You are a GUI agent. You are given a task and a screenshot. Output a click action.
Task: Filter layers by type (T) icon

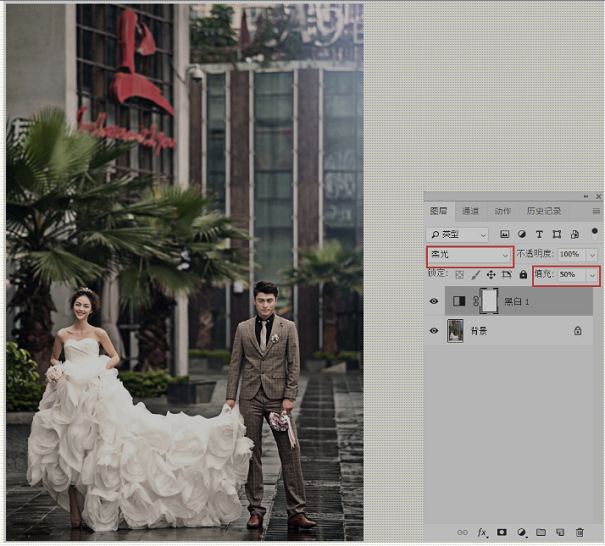539,234
